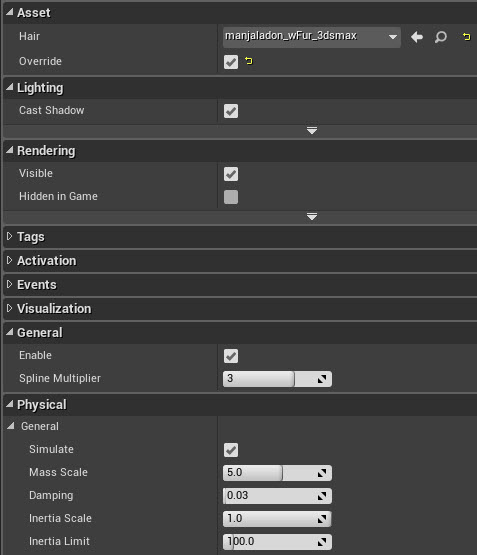Click Inertia Limit field's arrow icon
Viewport: 477px width, 555px height.
point(322,542)
